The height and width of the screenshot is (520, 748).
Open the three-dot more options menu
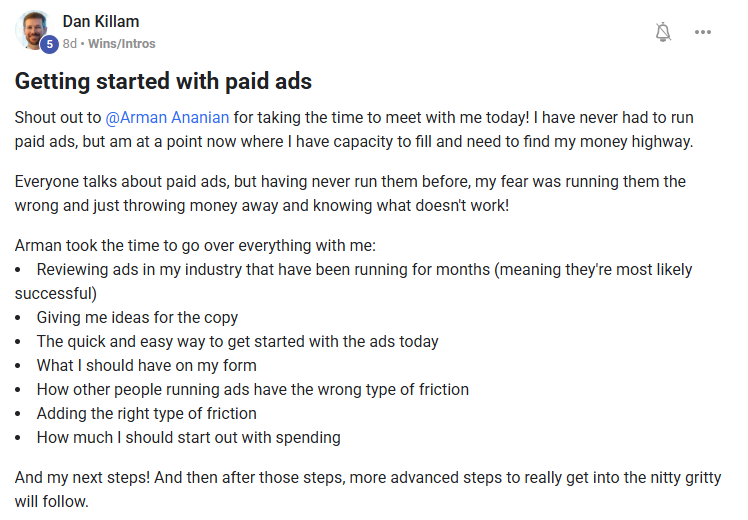coord(703,32)
